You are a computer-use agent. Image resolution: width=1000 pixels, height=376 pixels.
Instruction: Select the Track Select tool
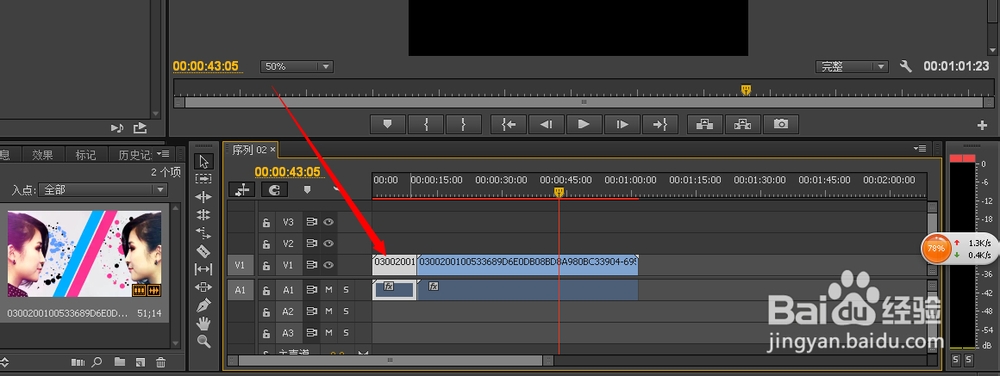[203, 179]
